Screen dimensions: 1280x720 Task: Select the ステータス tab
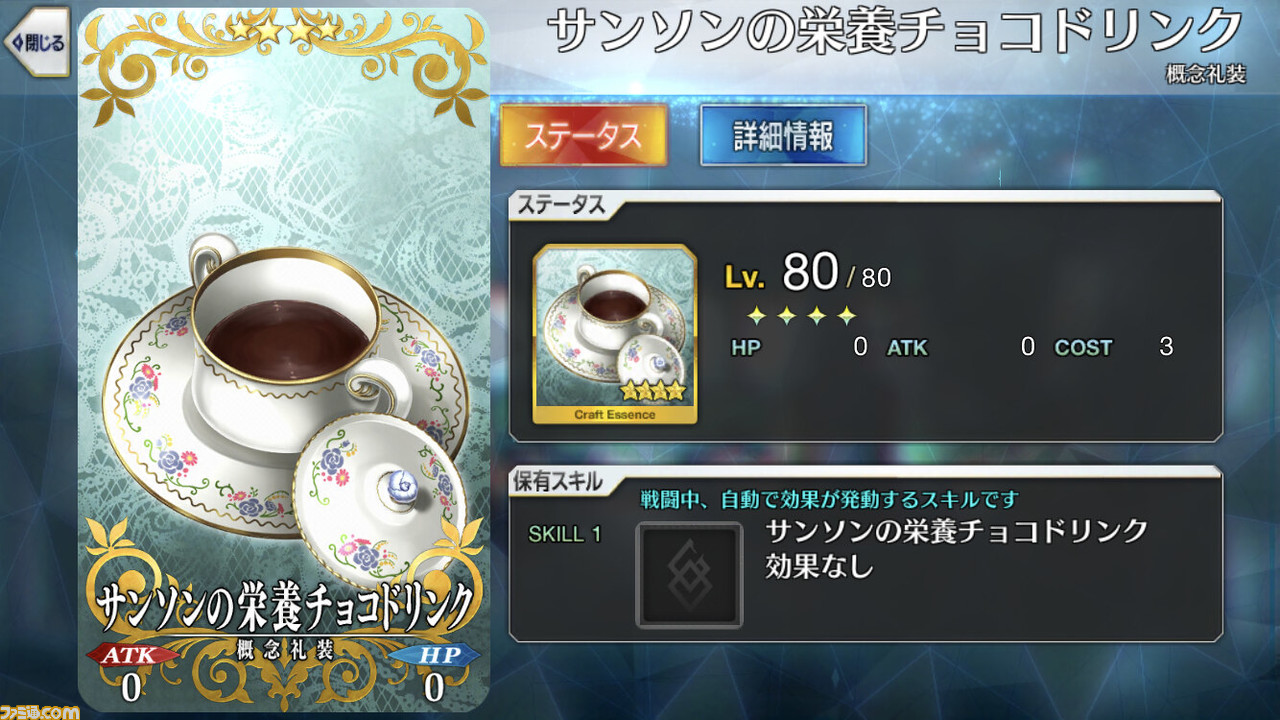(583, 135)
